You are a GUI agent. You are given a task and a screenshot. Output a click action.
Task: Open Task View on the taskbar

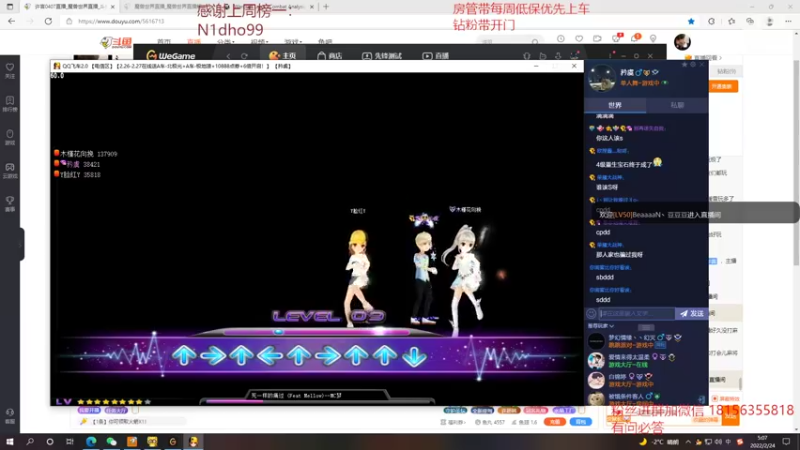(70, 442)
